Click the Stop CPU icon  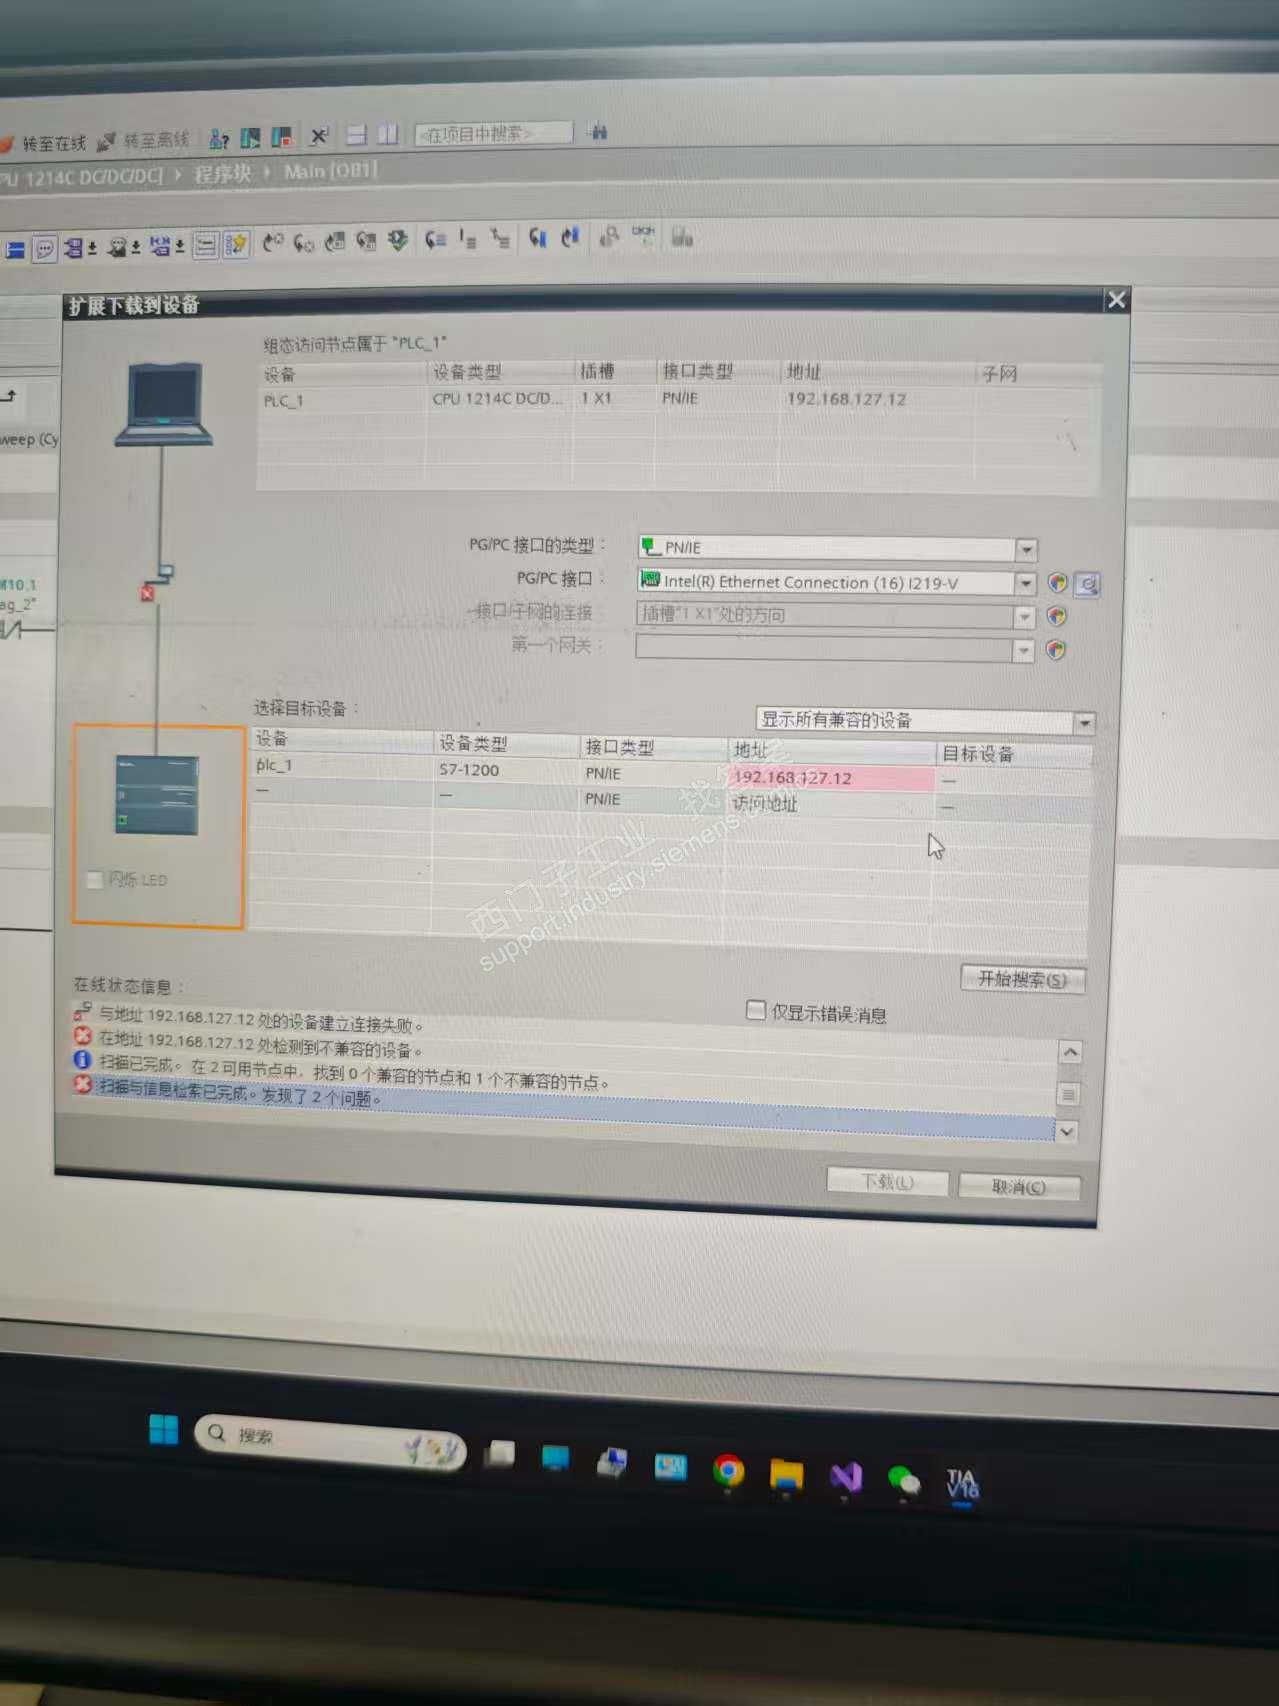[282, 137]
